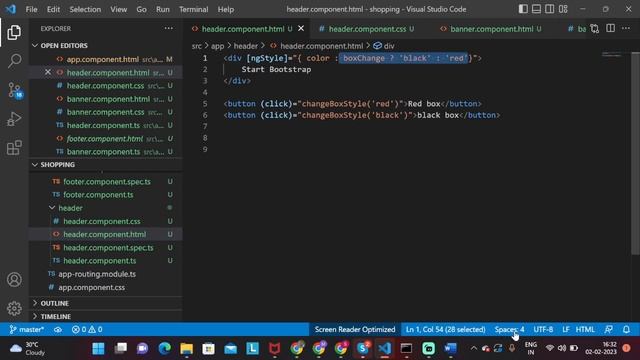Screen dimensions: 640x360
Task: Click Ln 1, Col 54 cursor position
Action: [x=445, y=329]
